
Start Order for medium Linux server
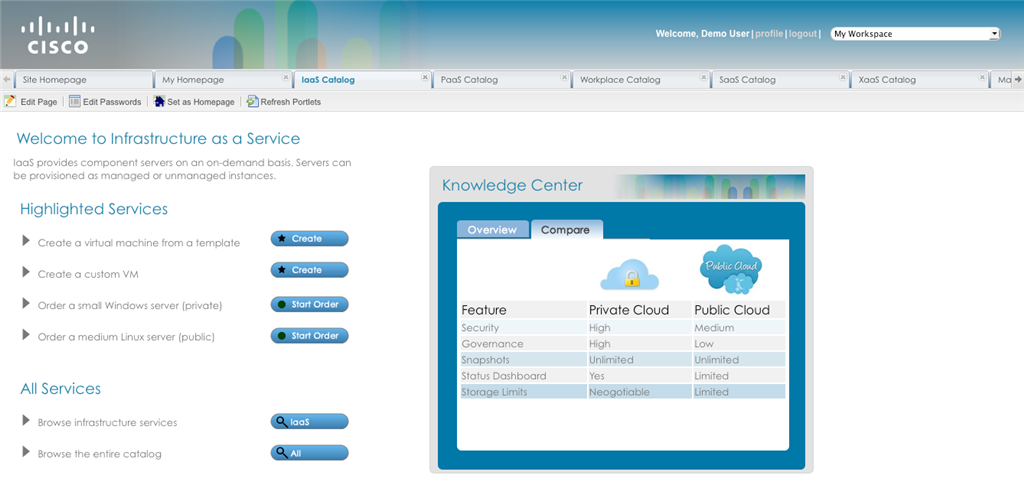pos(310,335)
